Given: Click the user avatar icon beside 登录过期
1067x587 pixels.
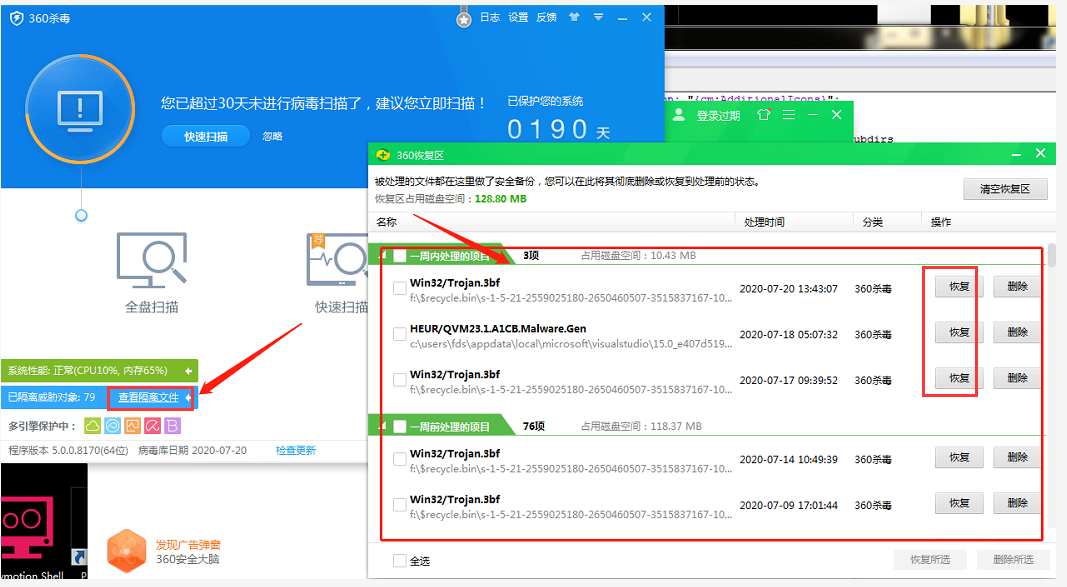Looking at the screenshot, I should click(x=678, y=116).
